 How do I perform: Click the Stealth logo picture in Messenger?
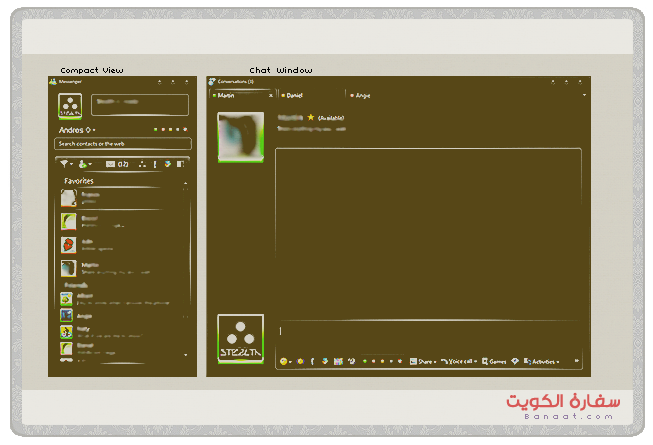click(x=70, y=105)
